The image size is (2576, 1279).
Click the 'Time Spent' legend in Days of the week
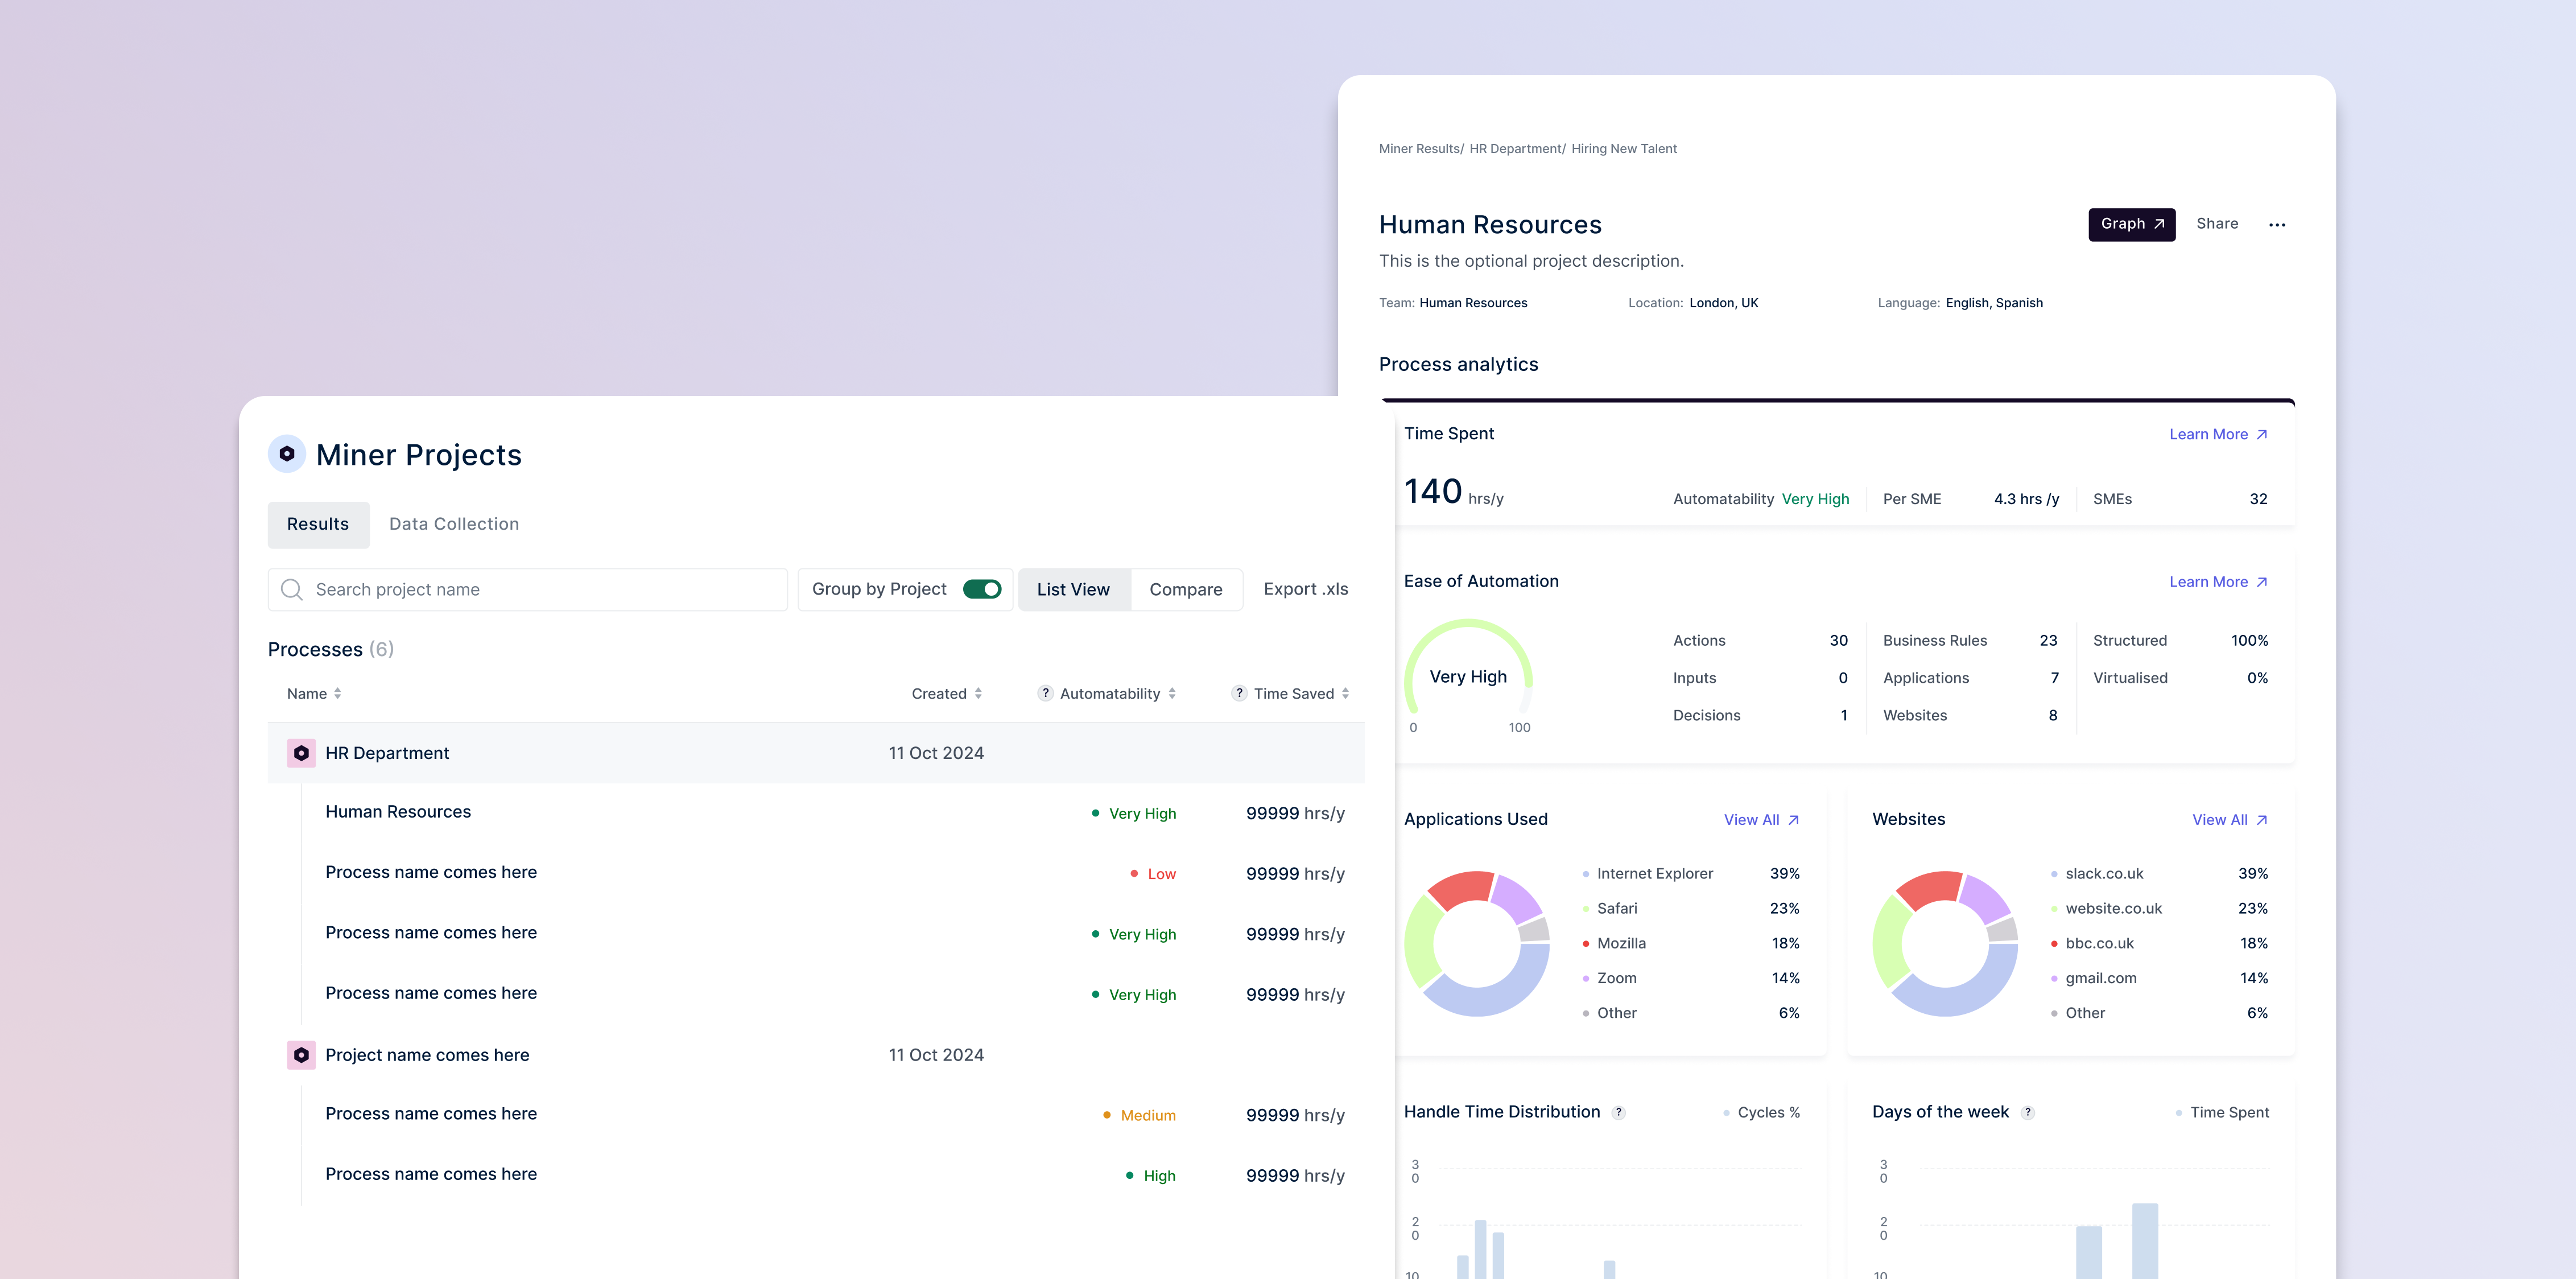[2229, 1113]
